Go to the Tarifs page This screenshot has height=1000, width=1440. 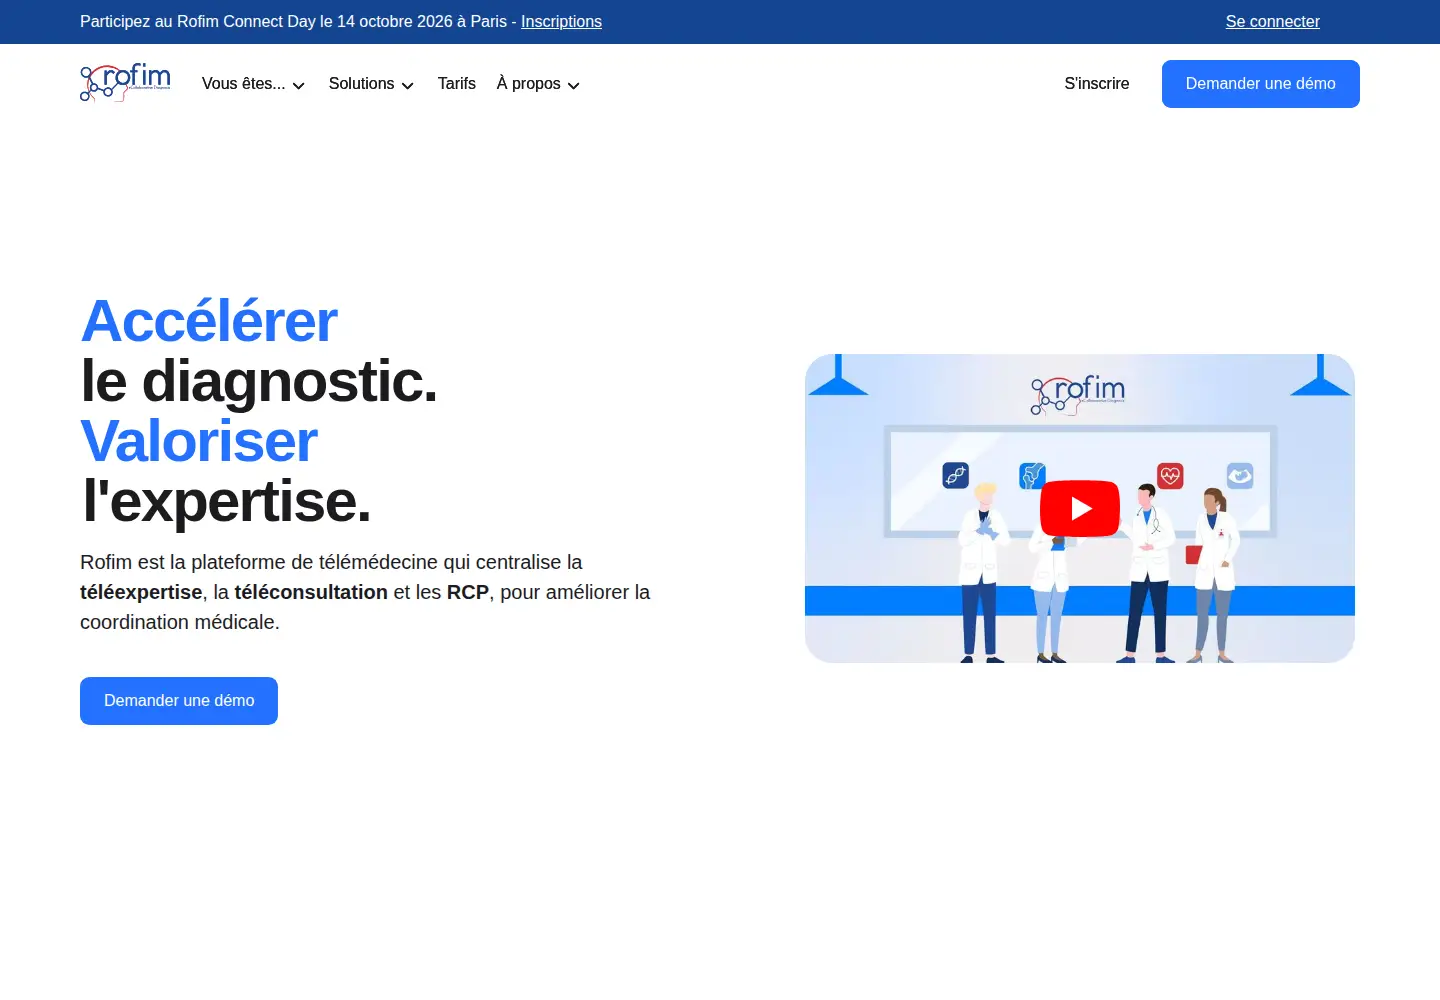(457, 84)
